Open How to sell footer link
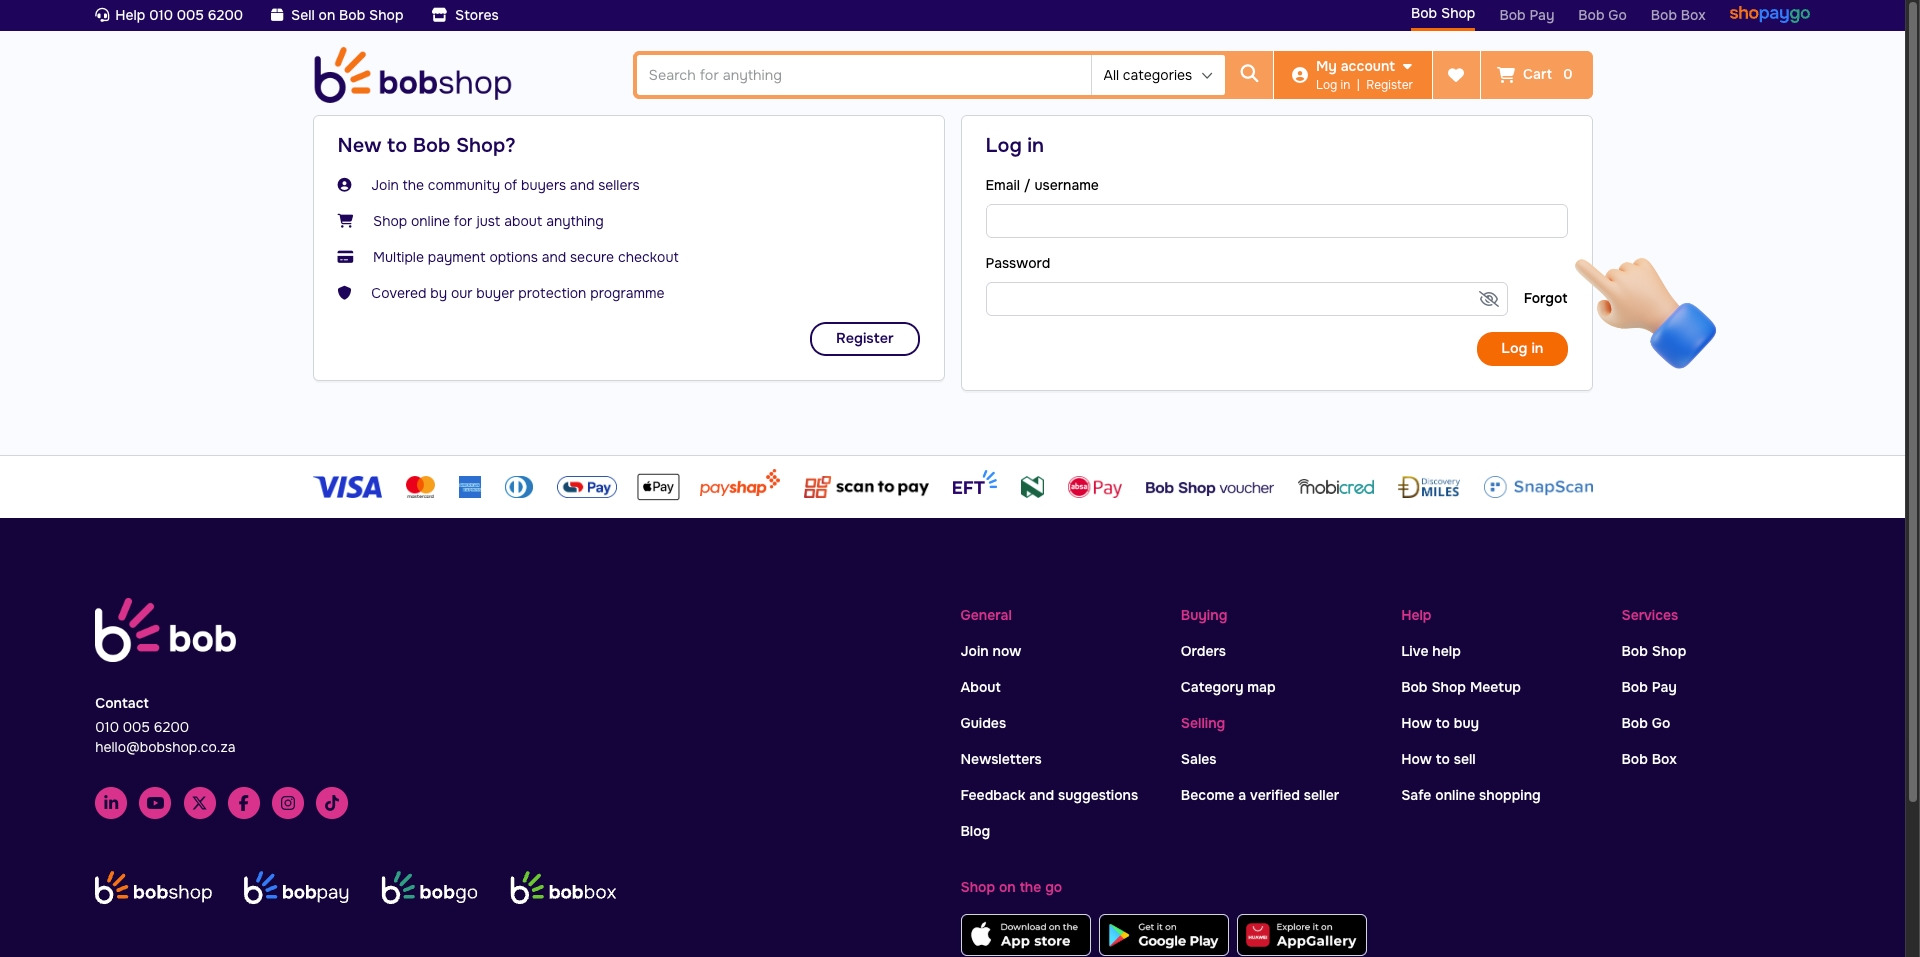Screen dimensions: 1920x957 point(1438,759)
